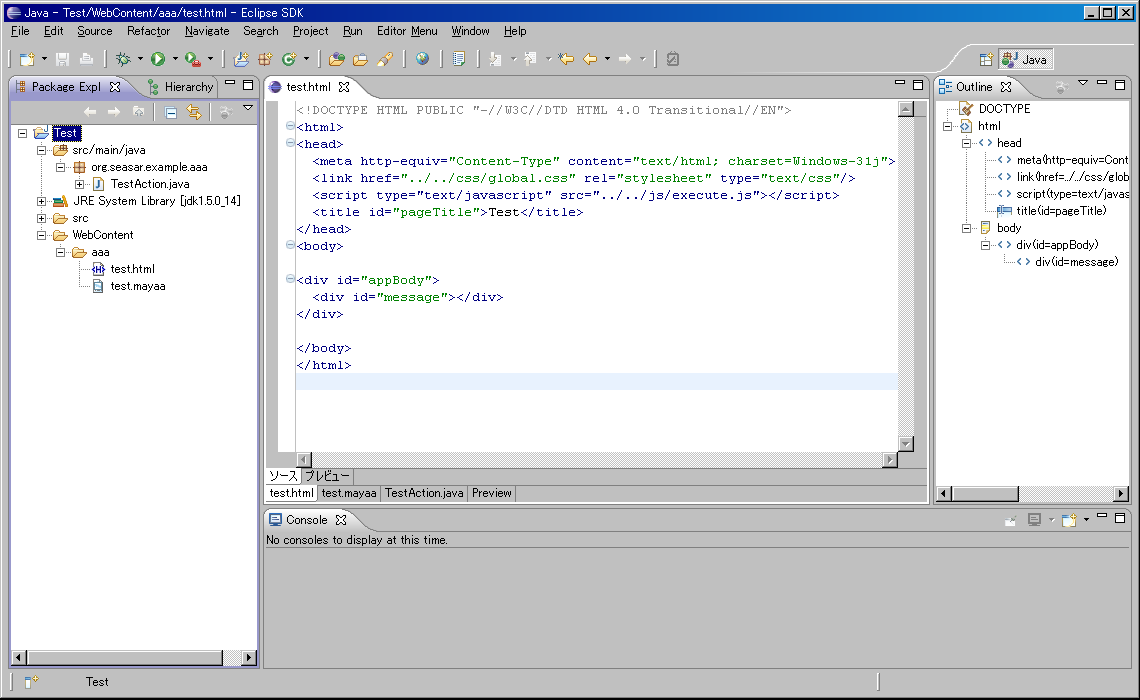Click Outline horizontal scrollbar right arrow
Image resolution: width=1140 pixels, height=700 pixels.
(1120, 494)
